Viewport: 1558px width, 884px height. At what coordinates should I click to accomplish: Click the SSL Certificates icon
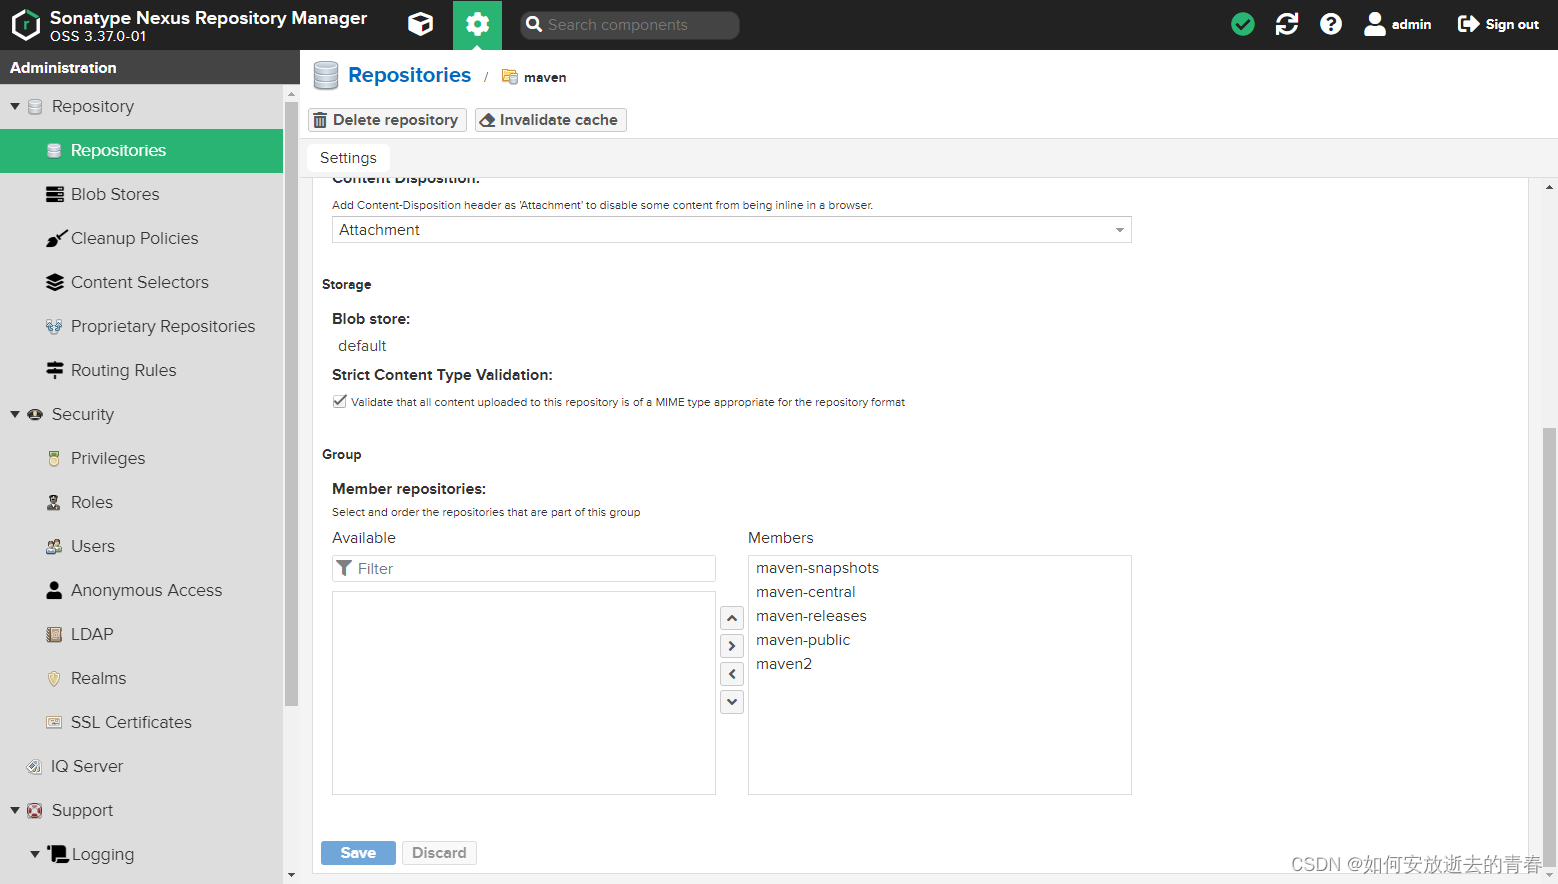(54, 722)
